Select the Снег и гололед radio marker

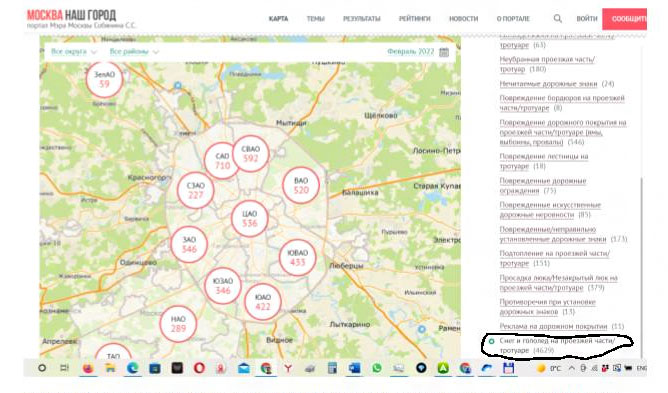[x=491, y=341]
